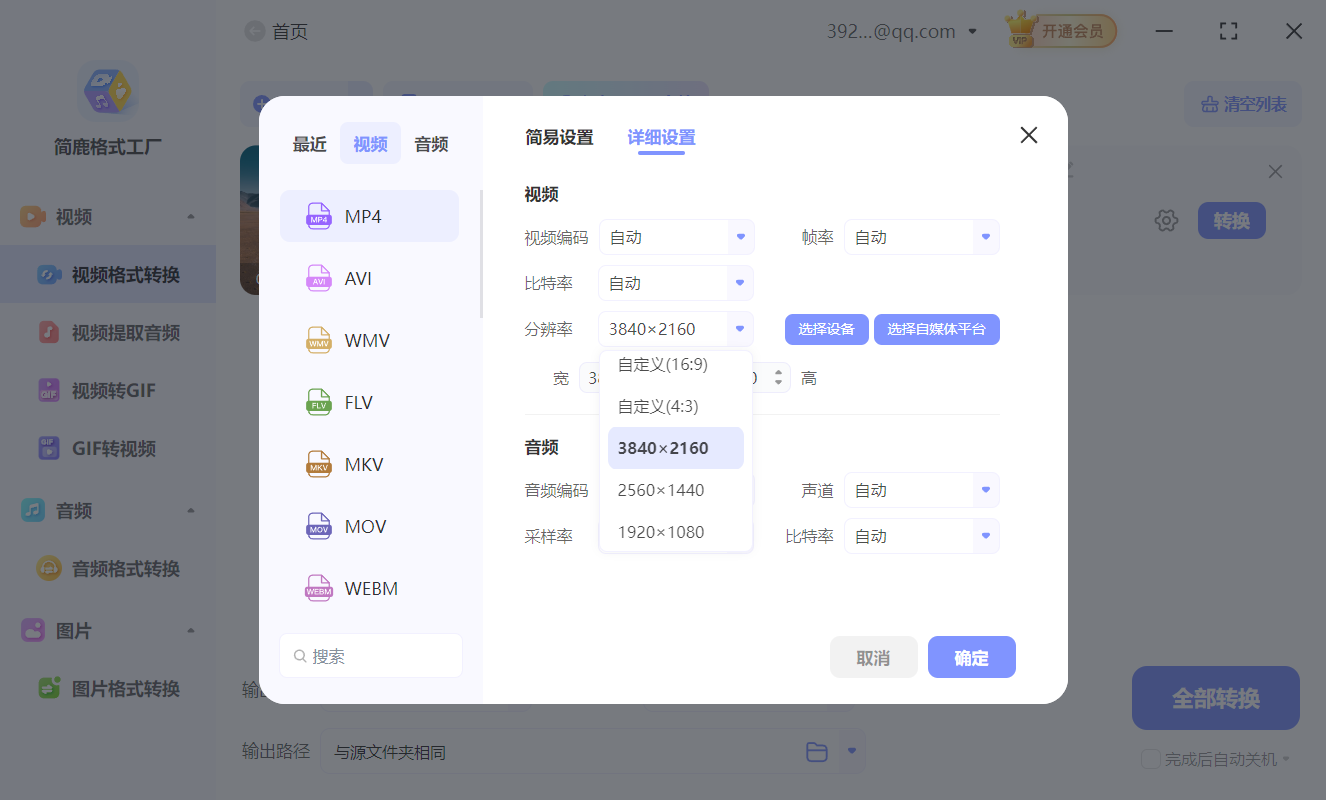Select the MKV output format
The width and height of the screenshot is (1326, 800).
(369, 463)
